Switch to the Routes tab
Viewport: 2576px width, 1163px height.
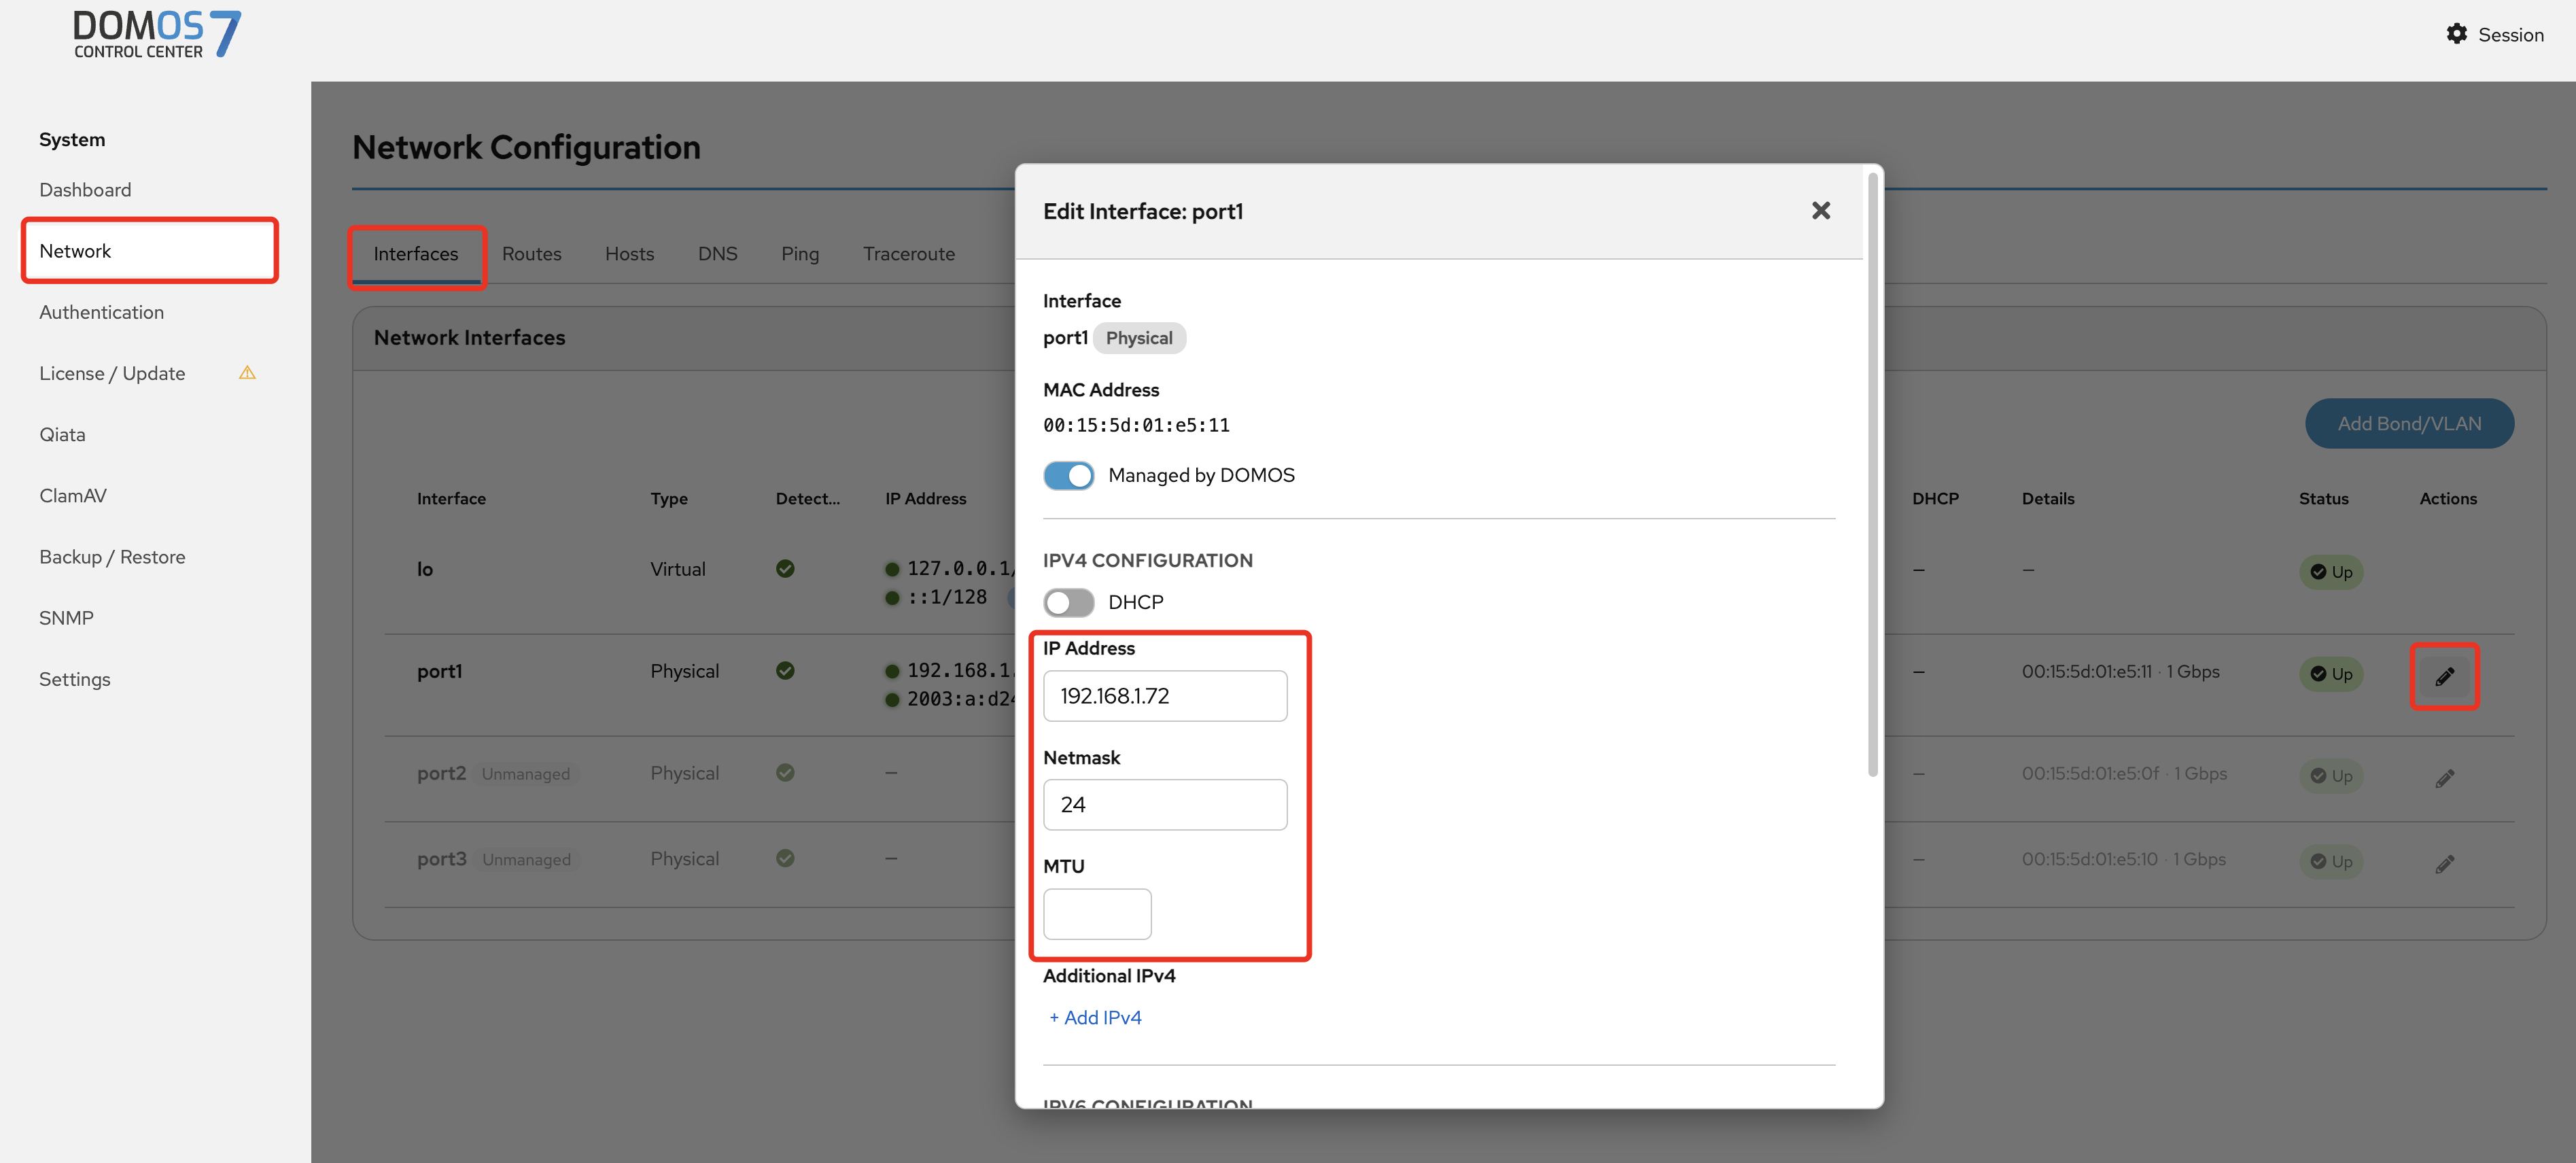(531, 254)
